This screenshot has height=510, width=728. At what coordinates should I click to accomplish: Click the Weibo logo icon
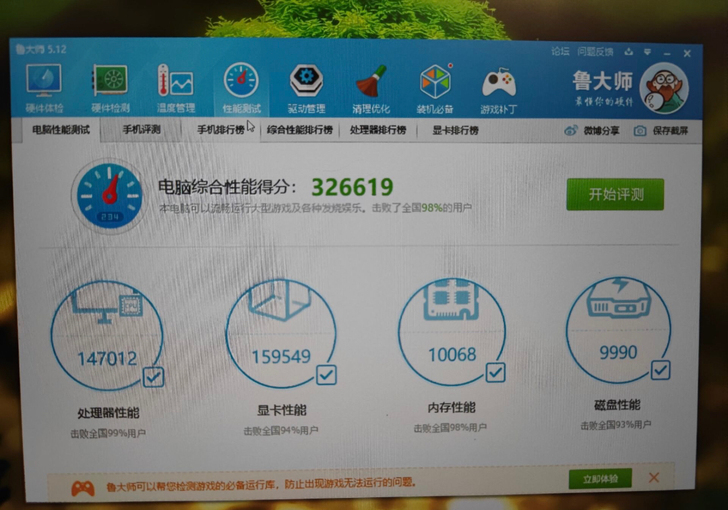pyautogui.click(x=571, y=131)
